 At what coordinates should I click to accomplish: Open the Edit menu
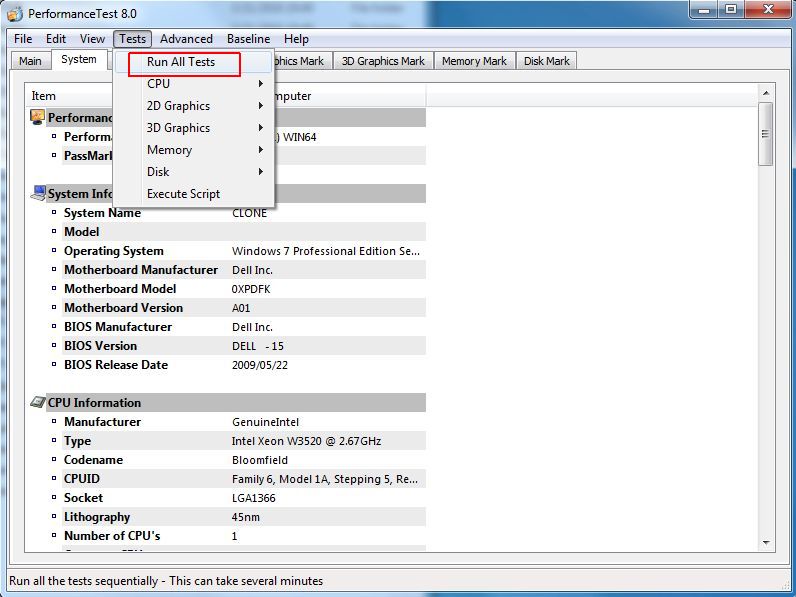[x=56, y=39]
